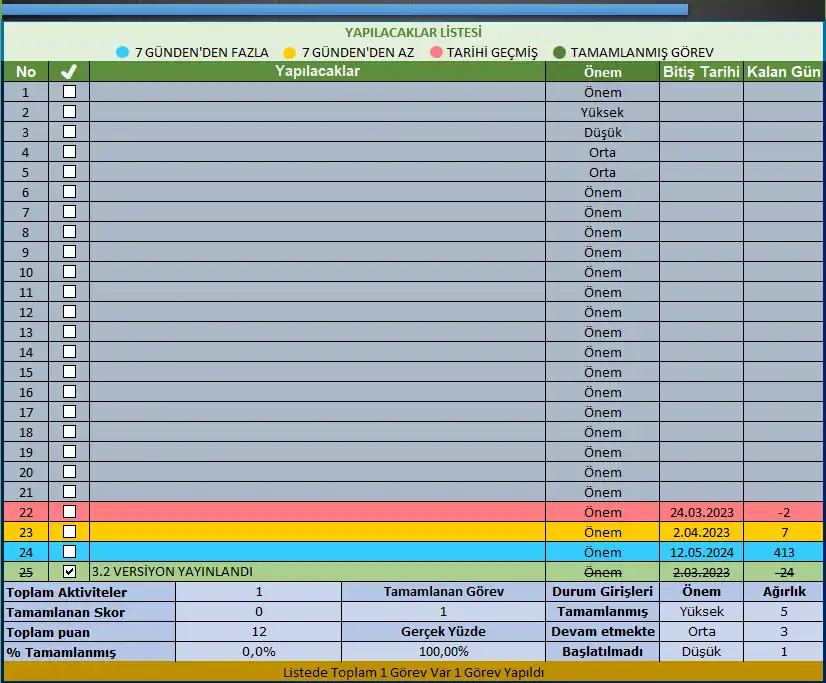Tick the checkbox in row 1

tap(69, 92)
